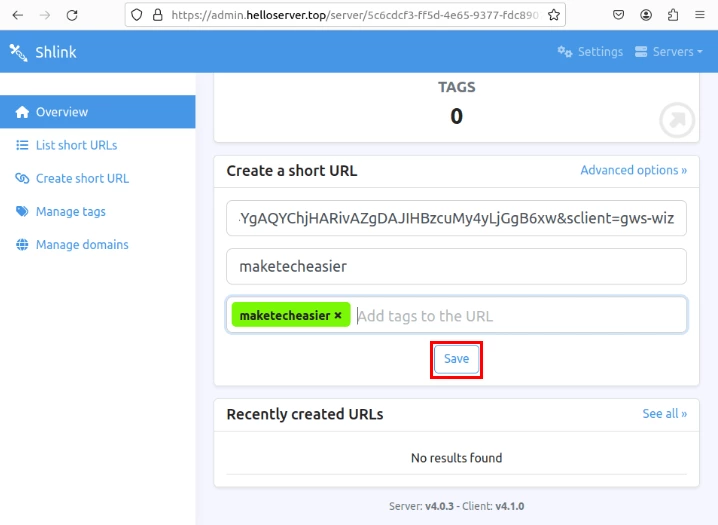Image resolution: width=718 pixels, height=525 pixels.
Task: Go back with the browser back arrow
Action: [x=17, y=15]
